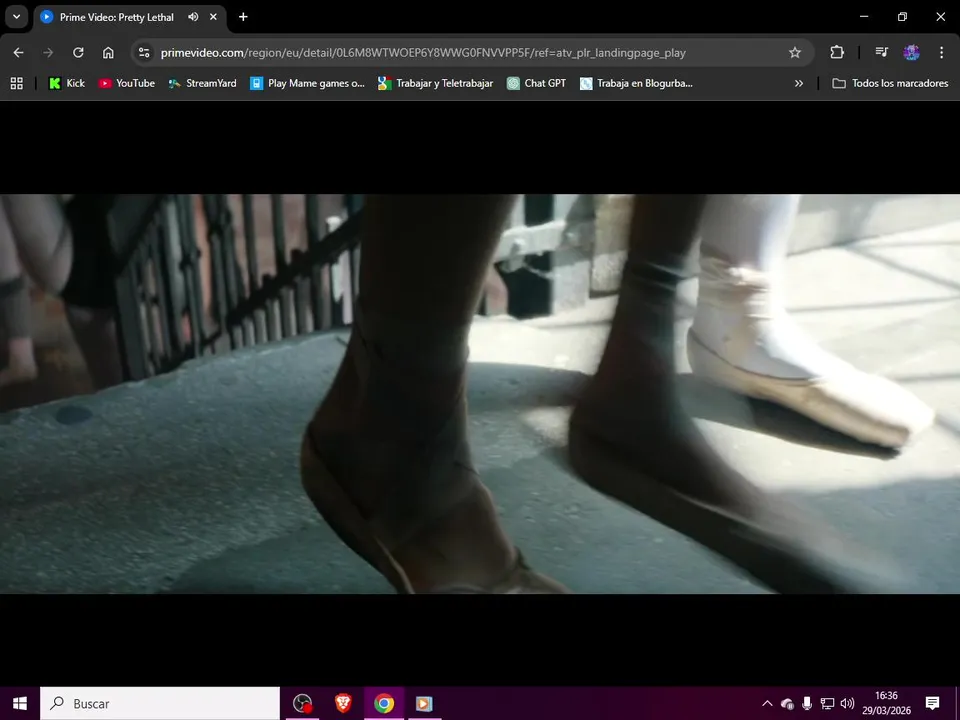Image resolution: width=960 pixels, height=720 pixels.
Task: Open the Windows Start menu
Action: pyautogui.click(x=20, y=703)
